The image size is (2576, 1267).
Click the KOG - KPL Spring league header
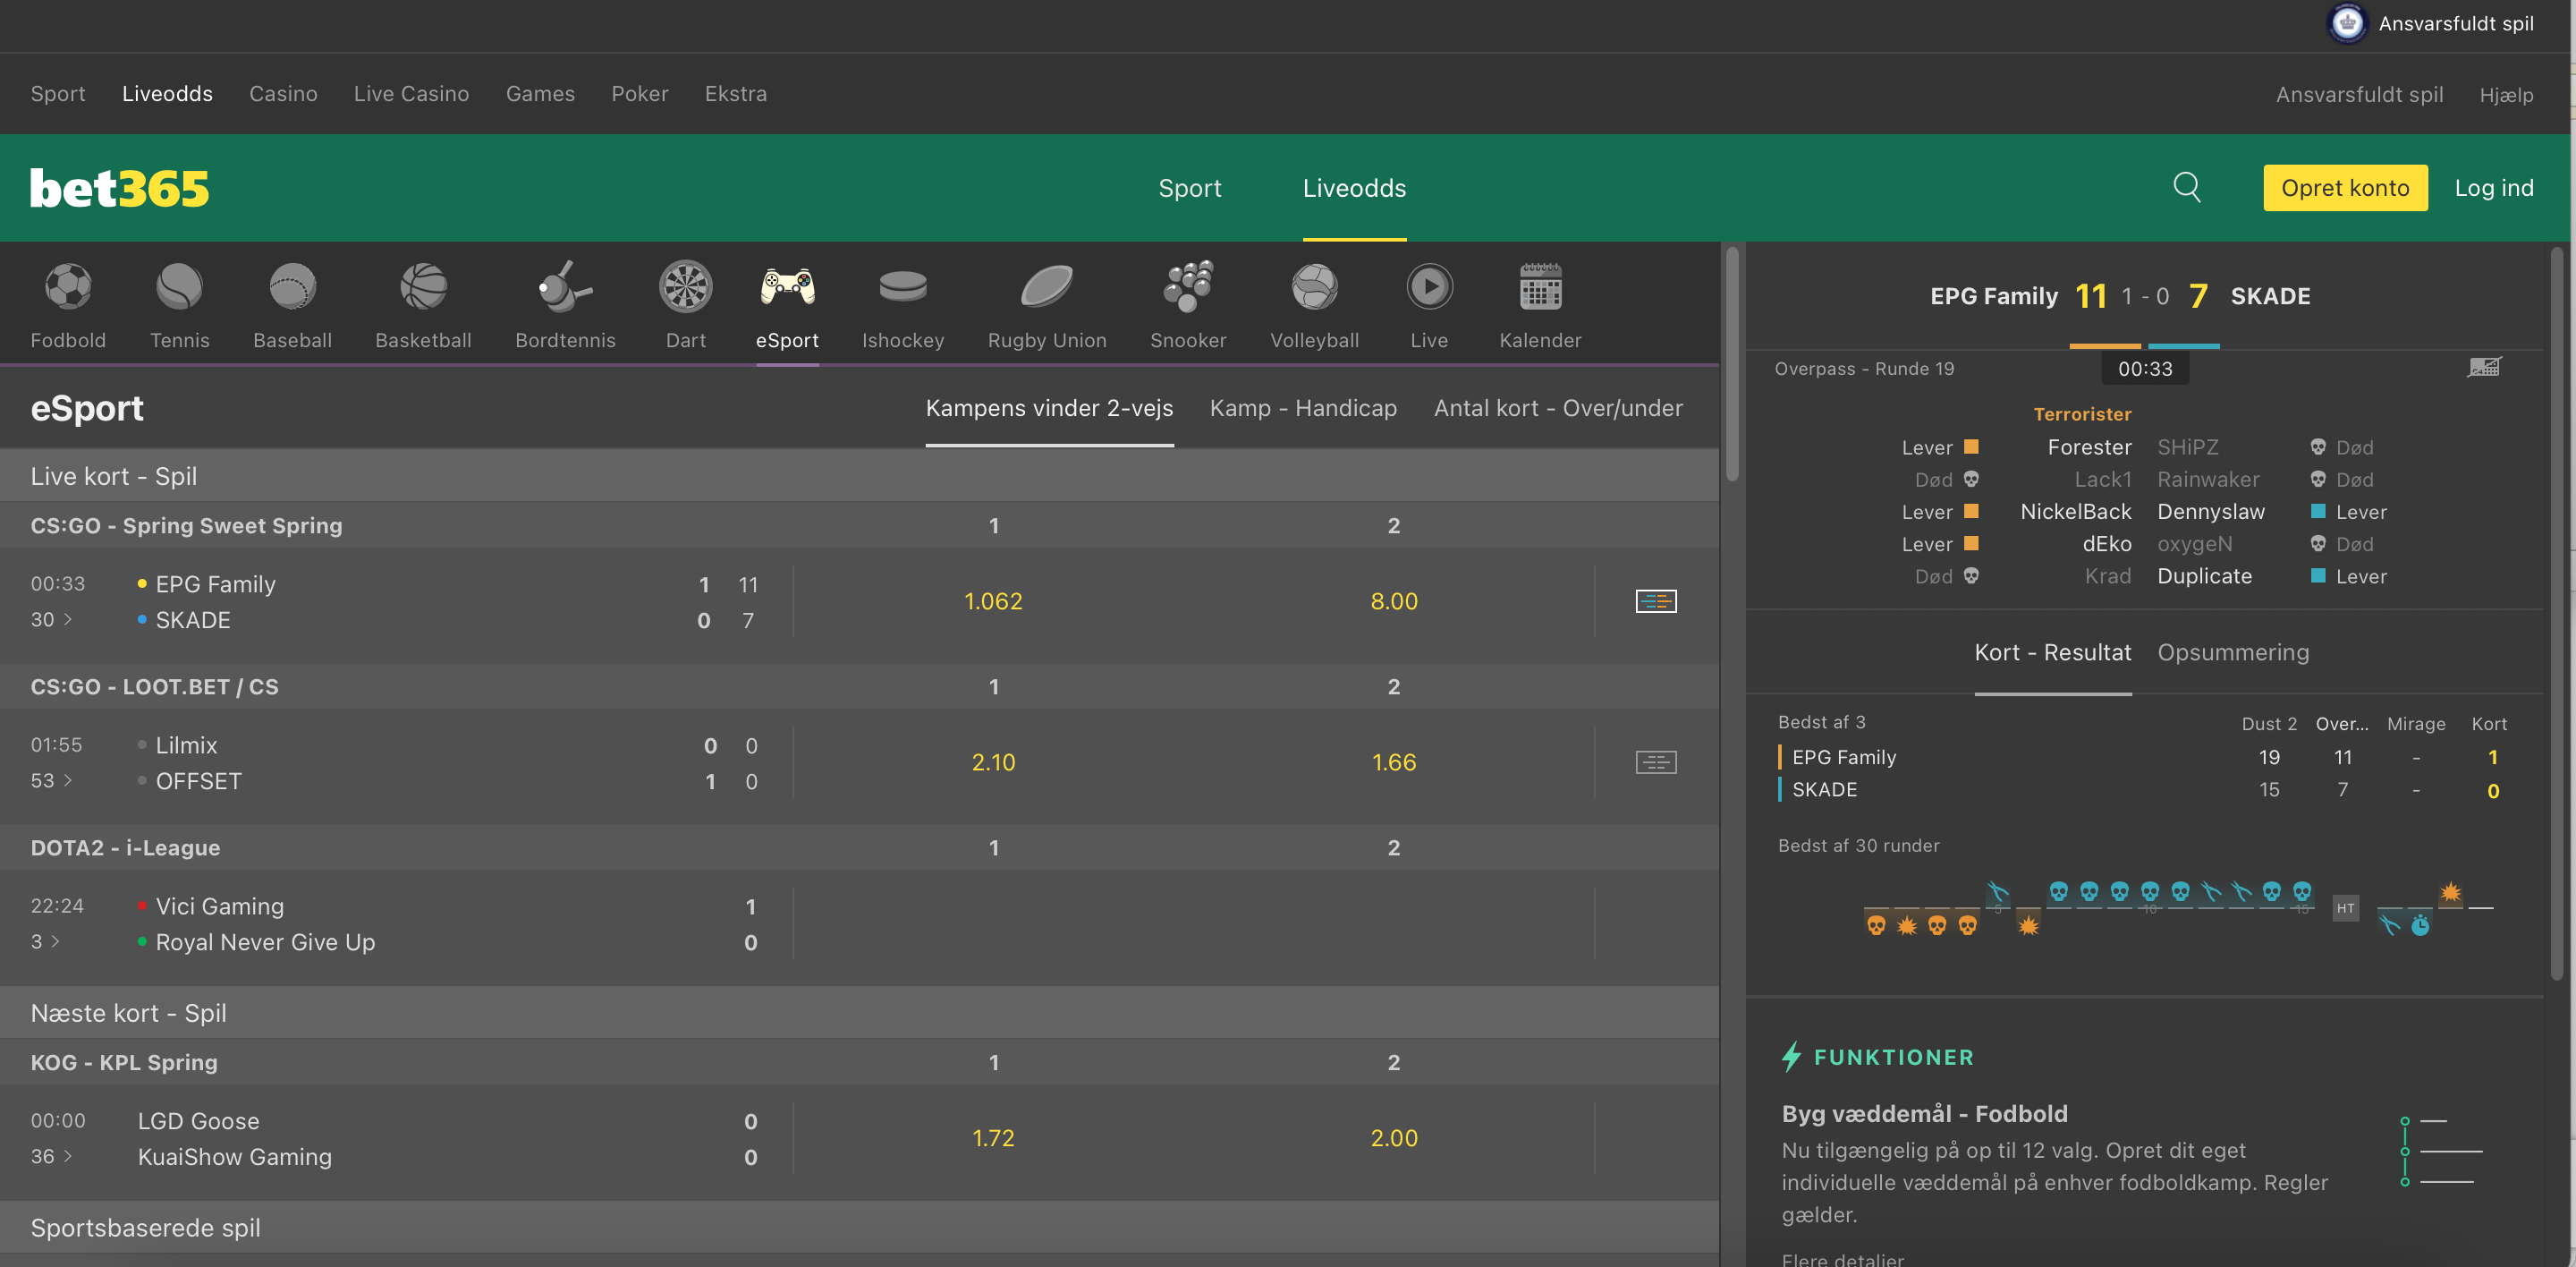coord(859,1063)
